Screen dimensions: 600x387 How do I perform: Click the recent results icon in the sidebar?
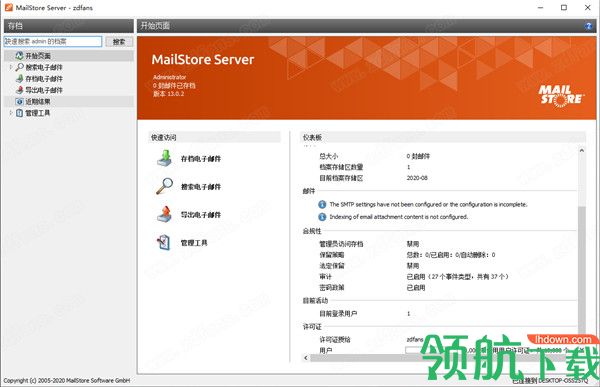tap(20, 101)
